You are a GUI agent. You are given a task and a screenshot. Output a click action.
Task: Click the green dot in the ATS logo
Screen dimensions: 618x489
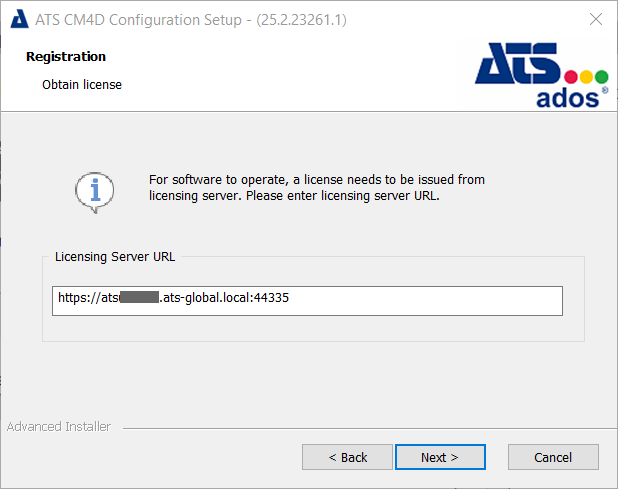pos(601,77)
